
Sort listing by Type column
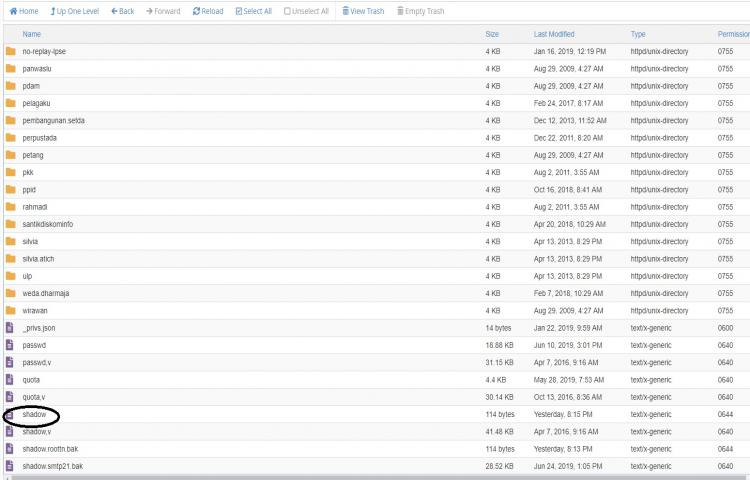[639, 34]
